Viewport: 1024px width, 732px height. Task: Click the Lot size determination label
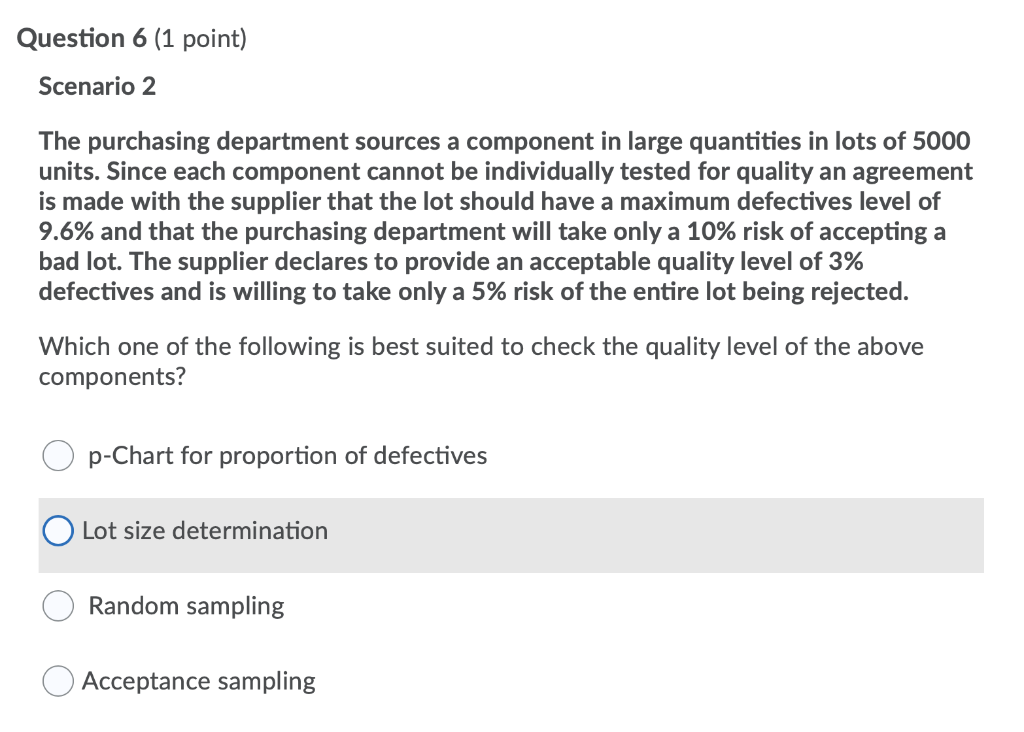click(203, 531)
